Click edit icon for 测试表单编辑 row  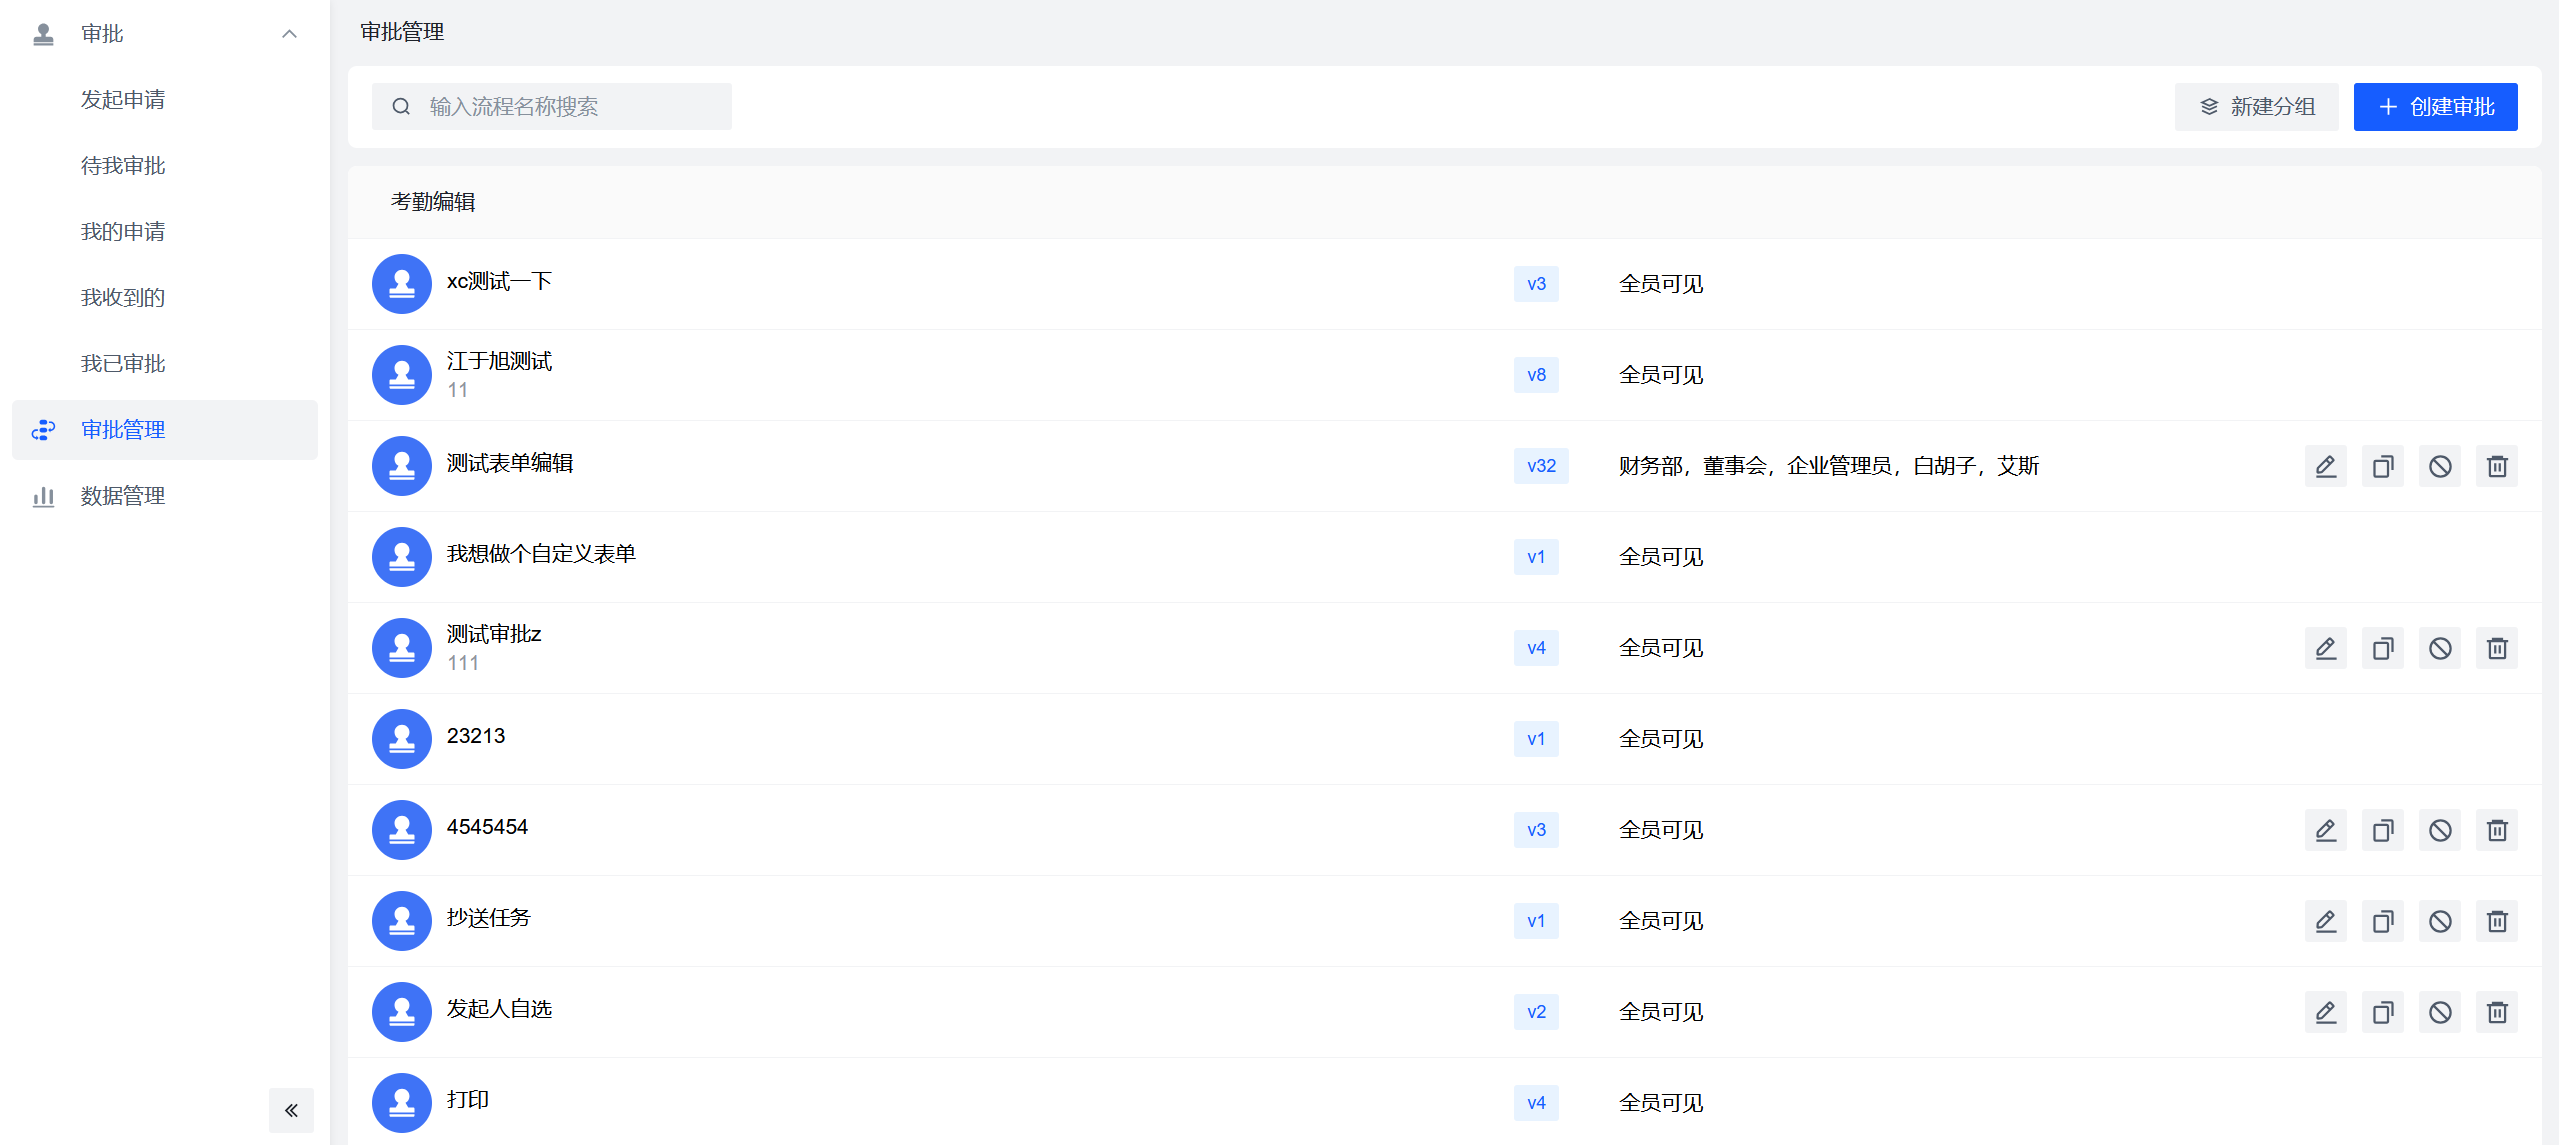coord(2325,466)
